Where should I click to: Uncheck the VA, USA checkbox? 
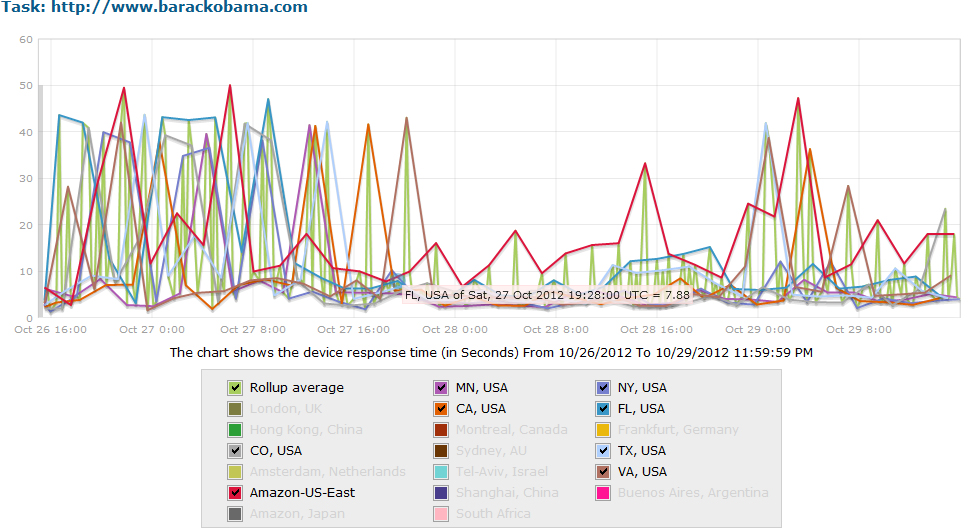coord(603,472)
